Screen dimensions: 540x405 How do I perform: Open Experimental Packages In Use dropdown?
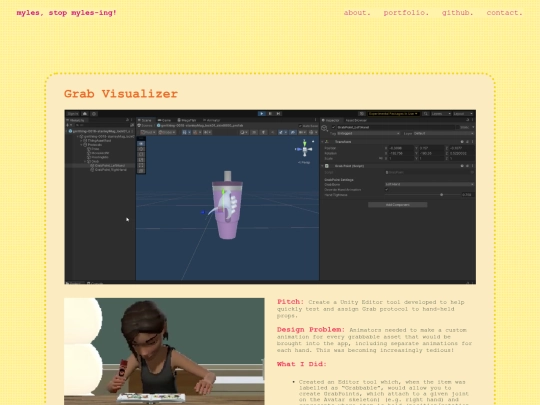(393, 113)
